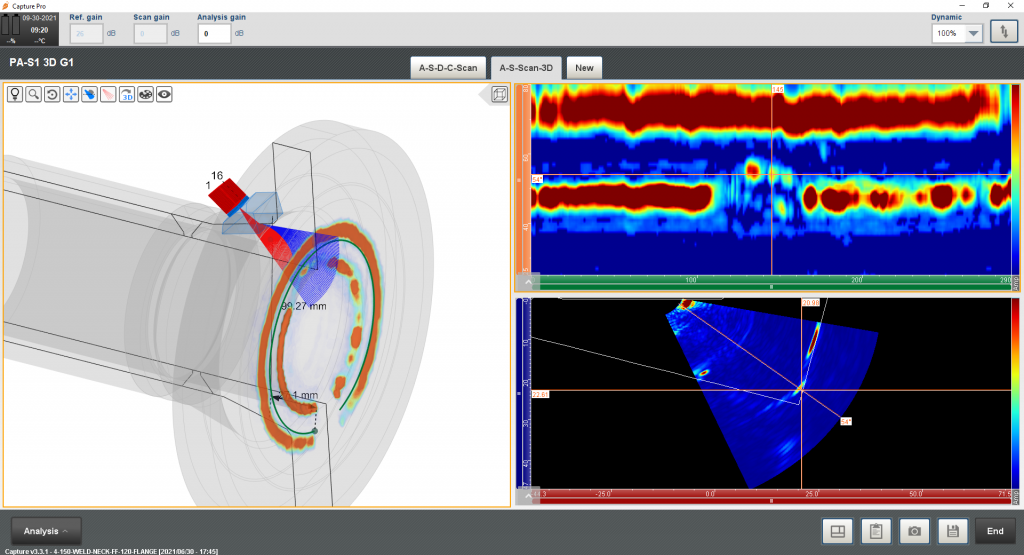Select the pan/move arrows tool
Viewport: 1024px width, 555px height.
coord(71,94)
